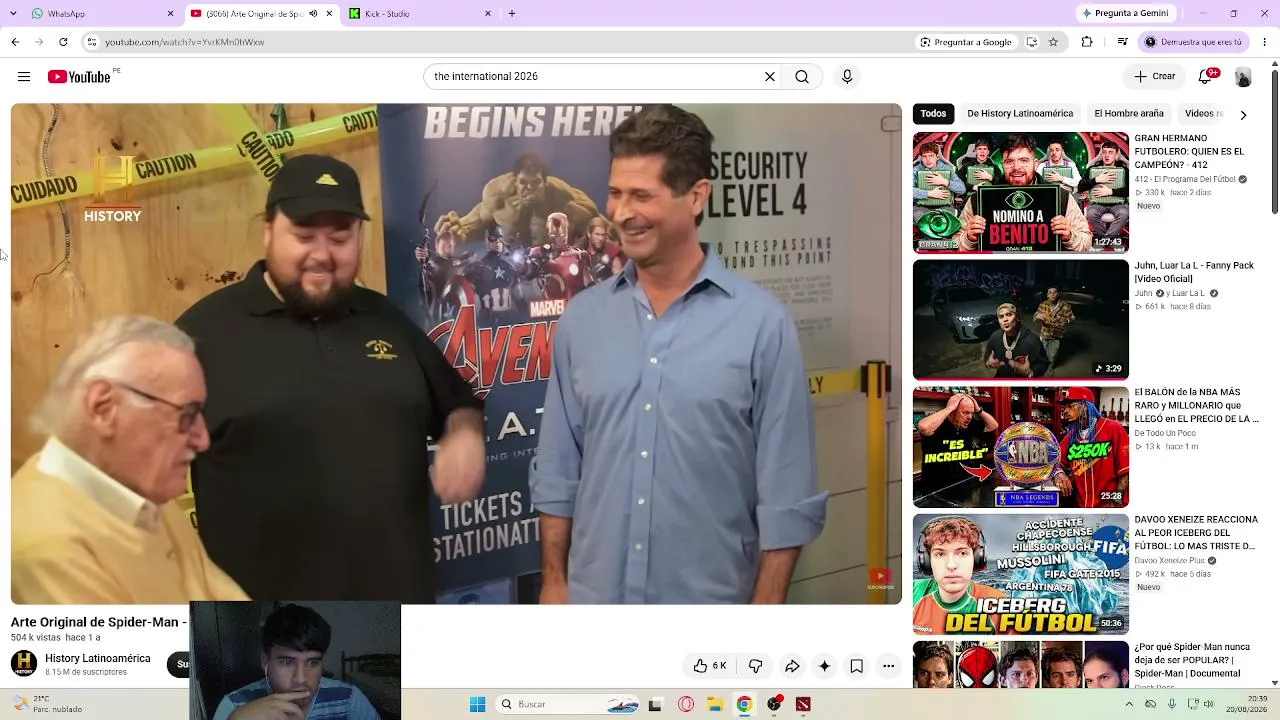Open Chrome from the taskbar

[744, 704]
